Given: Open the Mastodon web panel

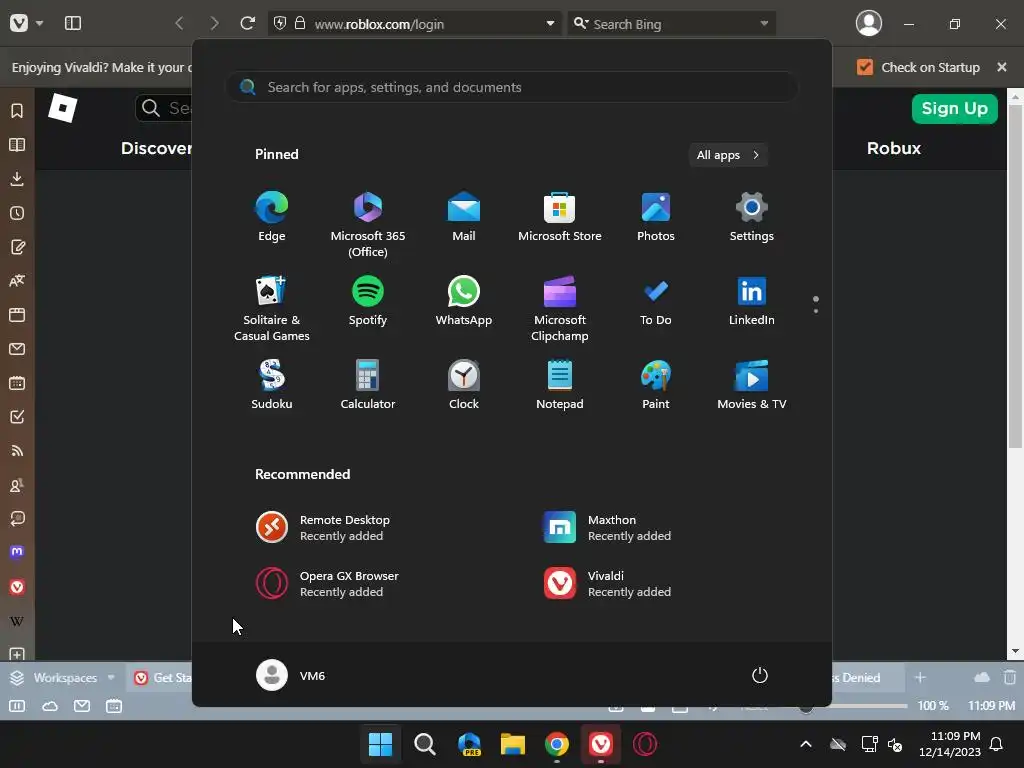Looking at the screenshot, I should [17, 552].
